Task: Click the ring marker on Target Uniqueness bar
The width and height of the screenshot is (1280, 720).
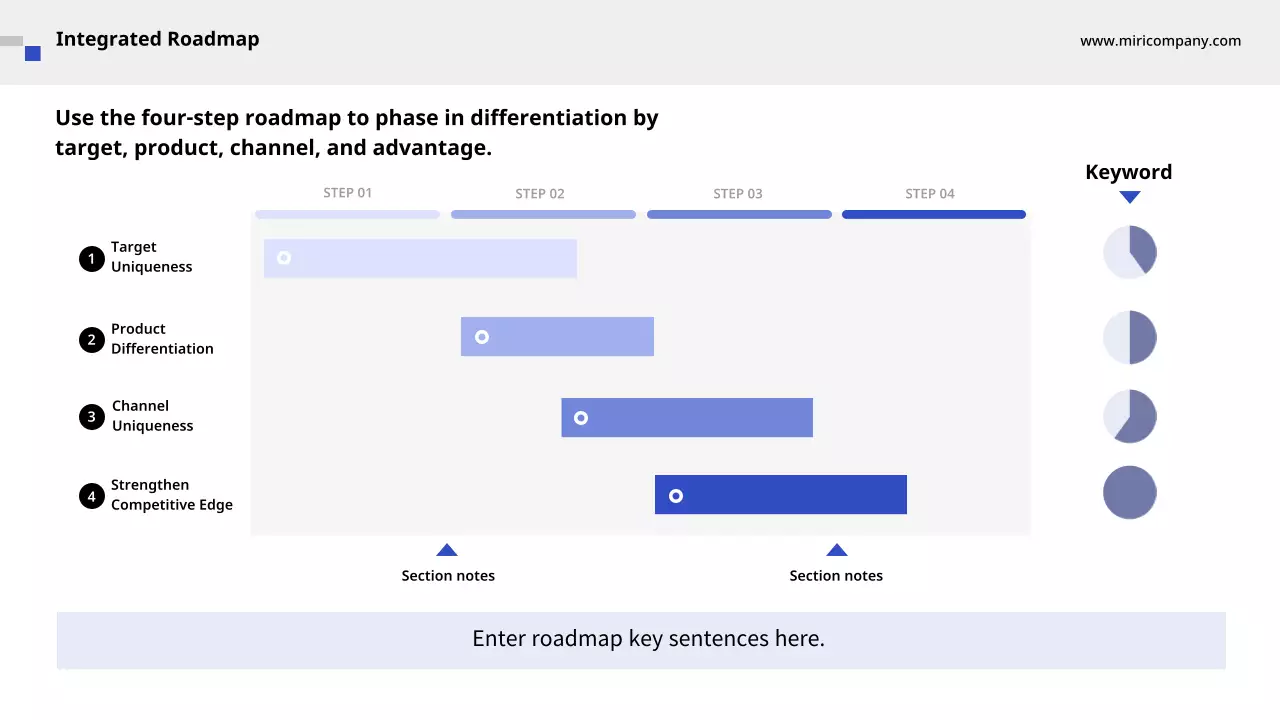Action: (284, 258)
